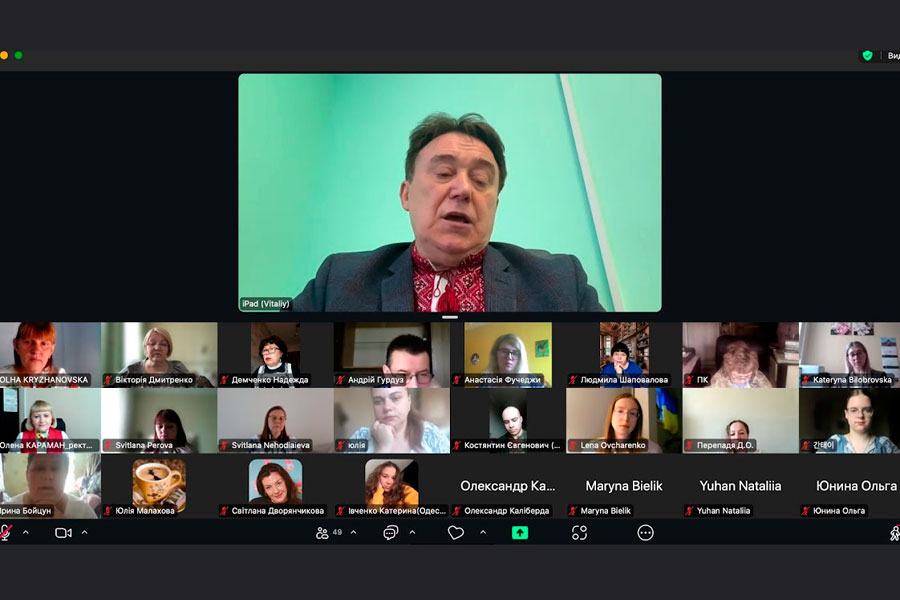The width and height of the screenshot is (900, 600).
Task: Expand participants options chevron
Action: coord(354,533)
